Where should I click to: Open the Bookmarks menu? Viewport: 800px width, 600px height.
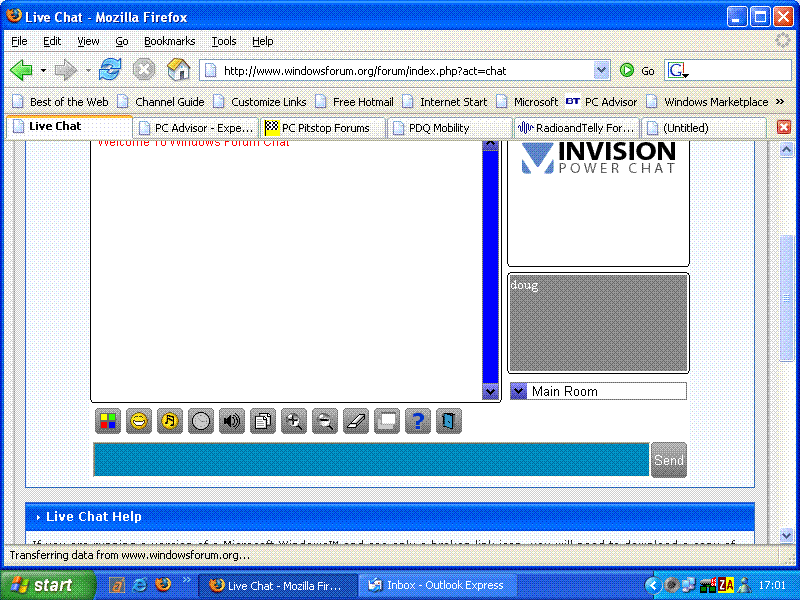169,41
